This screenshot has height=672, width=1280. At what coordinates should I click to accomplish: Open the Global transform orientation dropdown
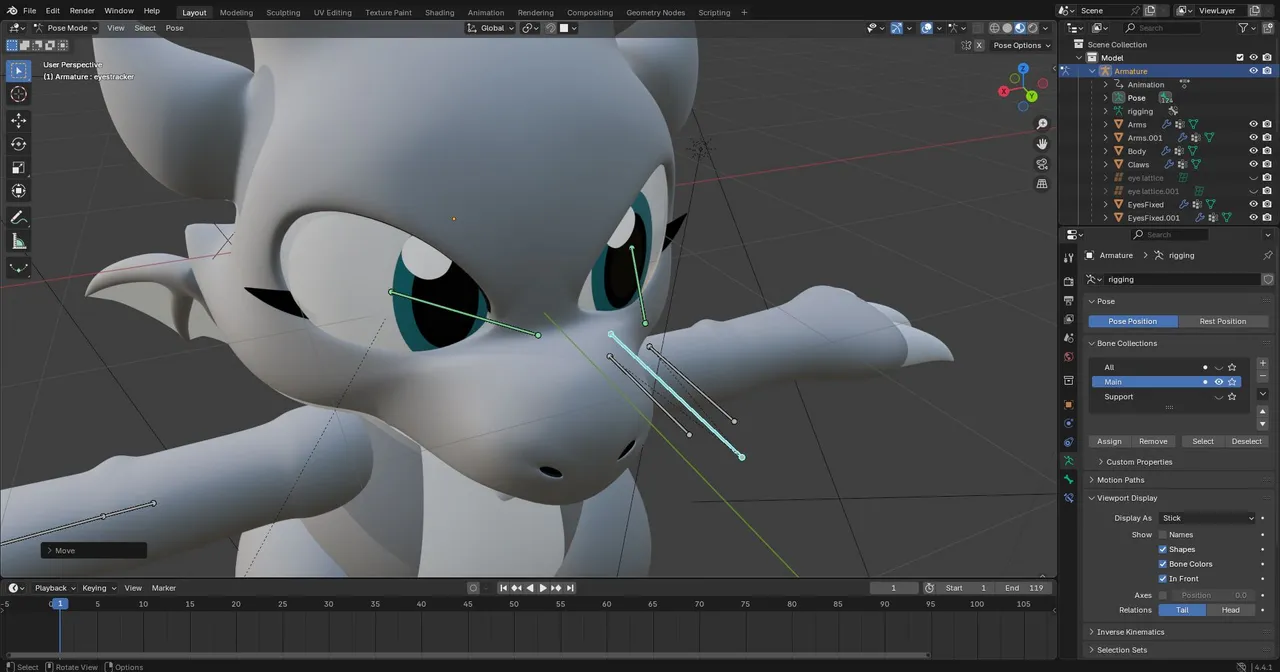click(x=491, y=28)
